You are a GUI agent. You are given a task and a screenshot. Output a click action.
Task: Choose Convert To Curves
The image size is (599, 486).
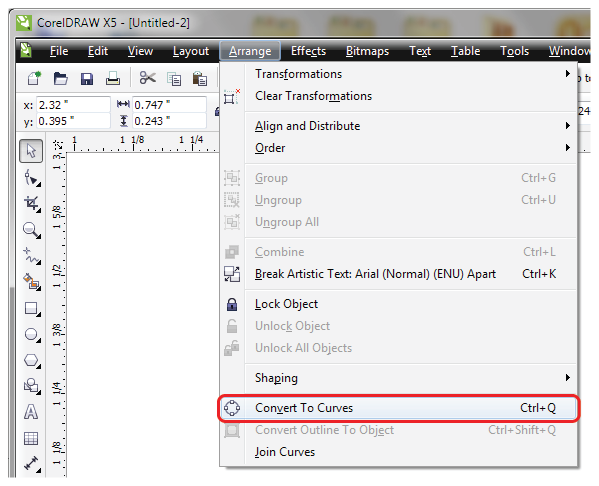[x=398, y=408]
